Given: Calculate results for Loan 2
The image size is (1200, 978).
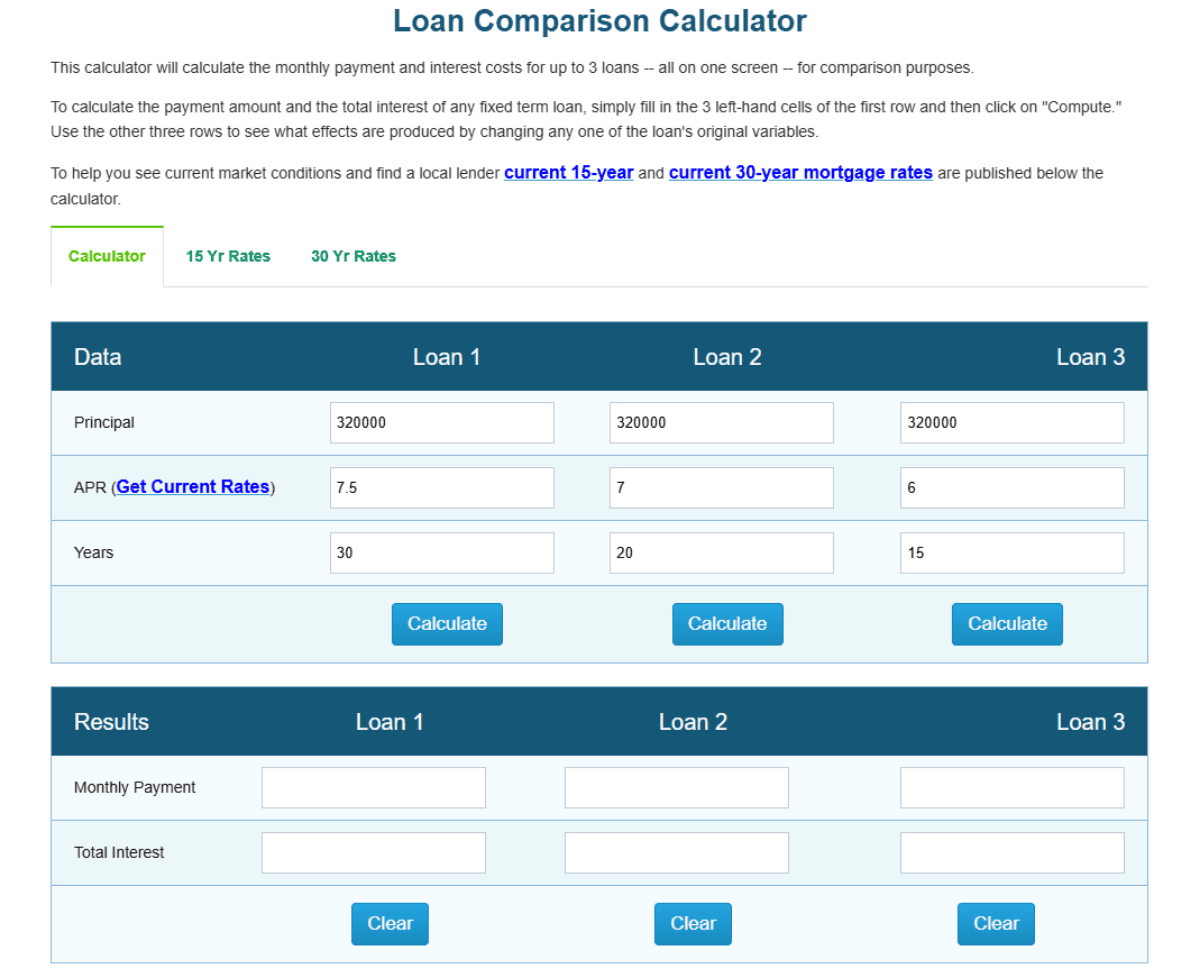Looking at the screenshot, I should pos(727,623).
